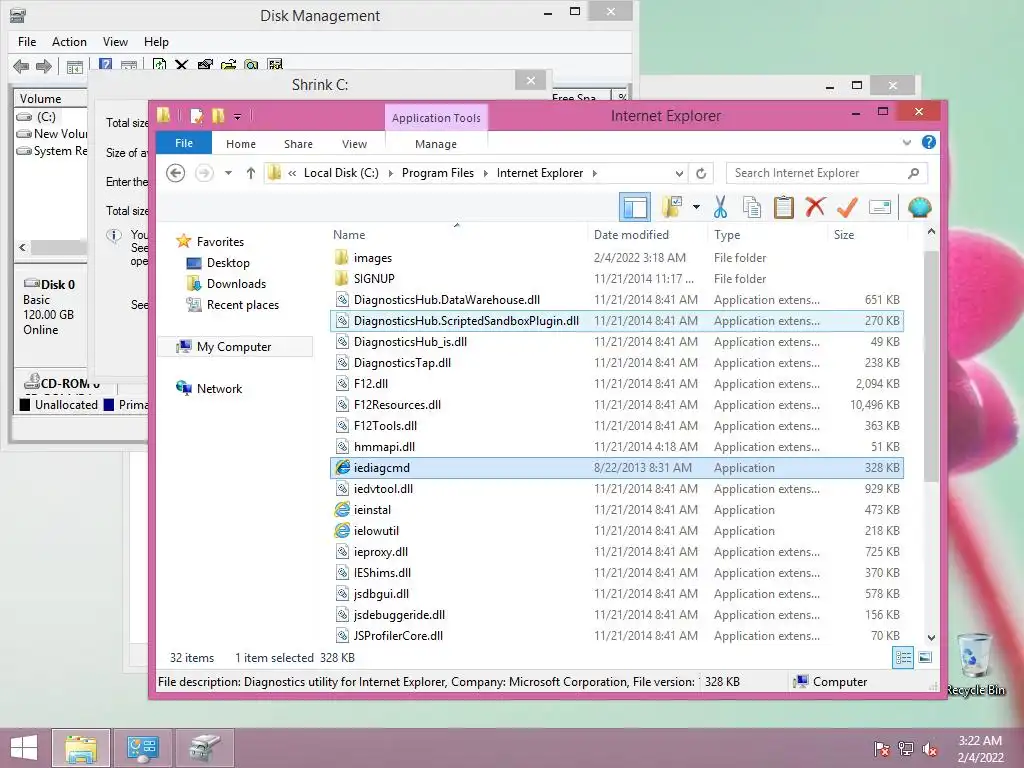
Task: Click the orange checkmark properties icon
Action: point(847,208)
